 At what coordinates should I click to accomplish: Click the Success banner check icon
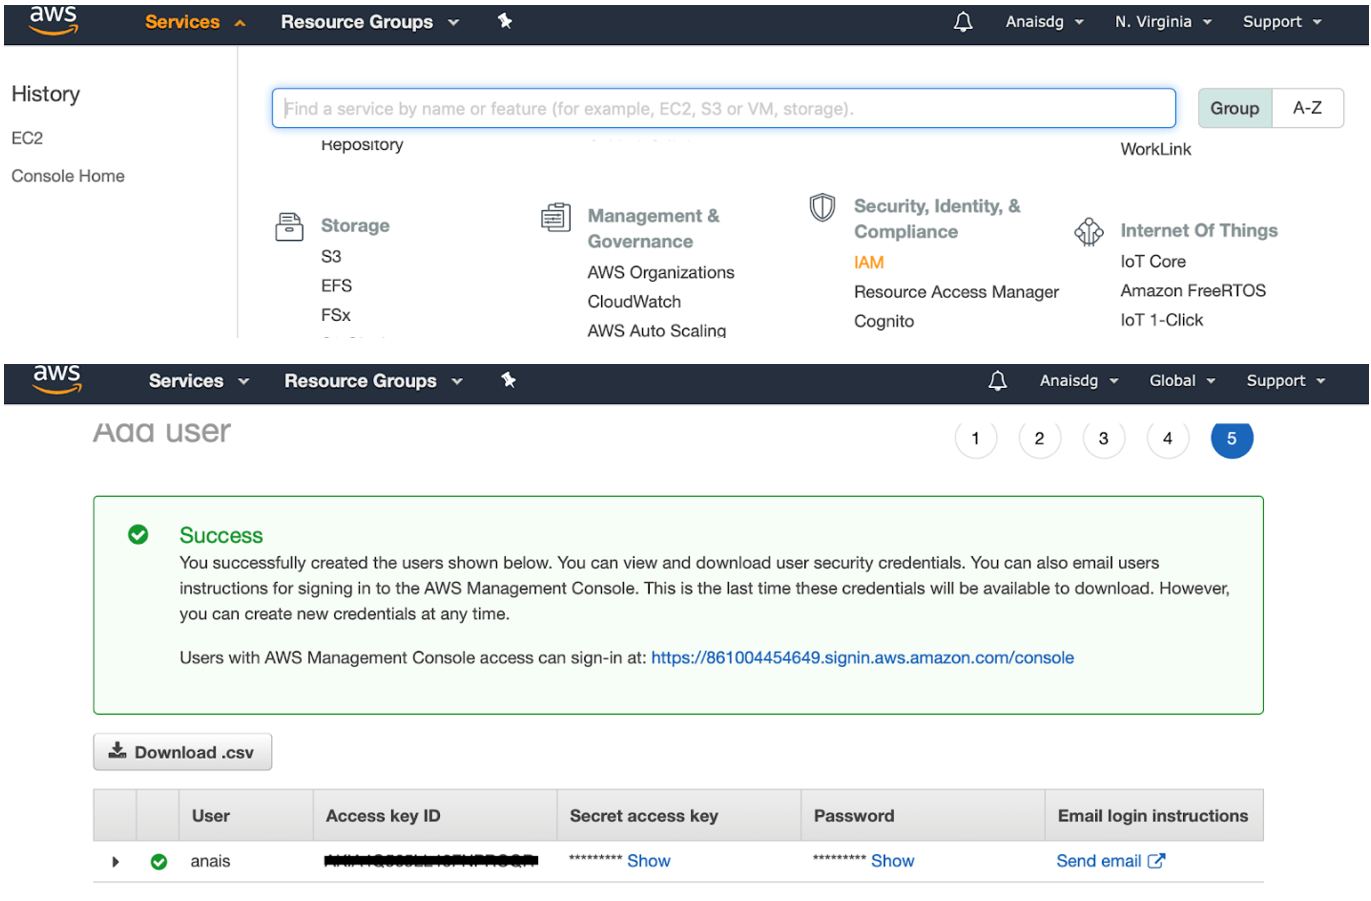point(138,534)
